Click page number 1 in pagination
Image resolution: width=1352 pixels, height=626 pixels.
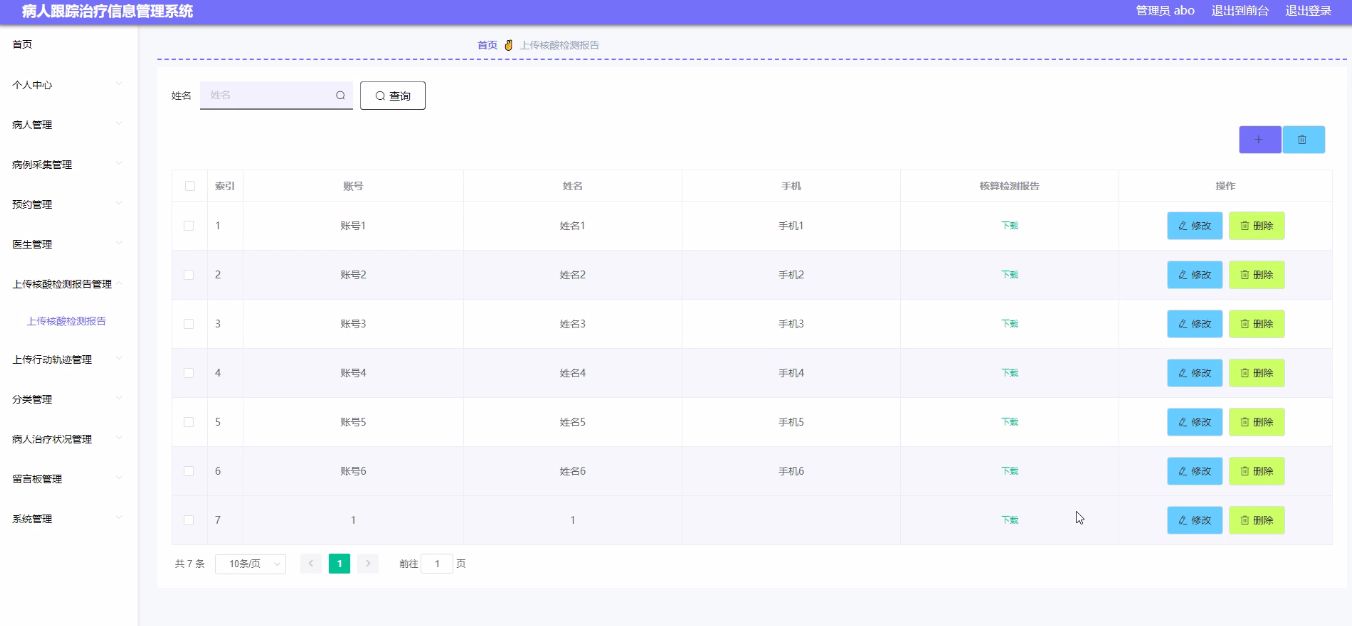[x=340, y=564]
